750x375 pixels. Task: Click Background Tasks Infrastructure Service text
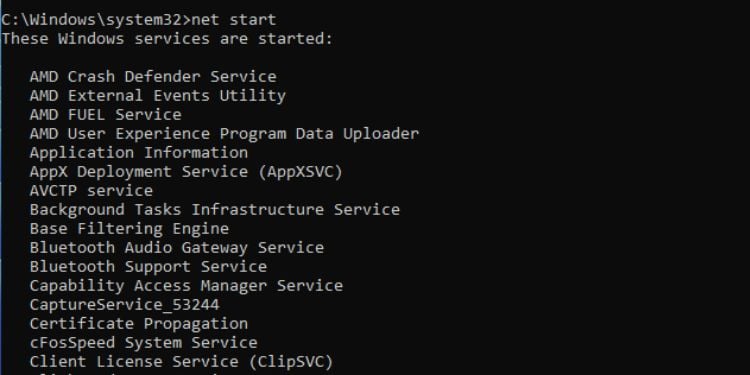pyautogui.click(x=215, y=210)
